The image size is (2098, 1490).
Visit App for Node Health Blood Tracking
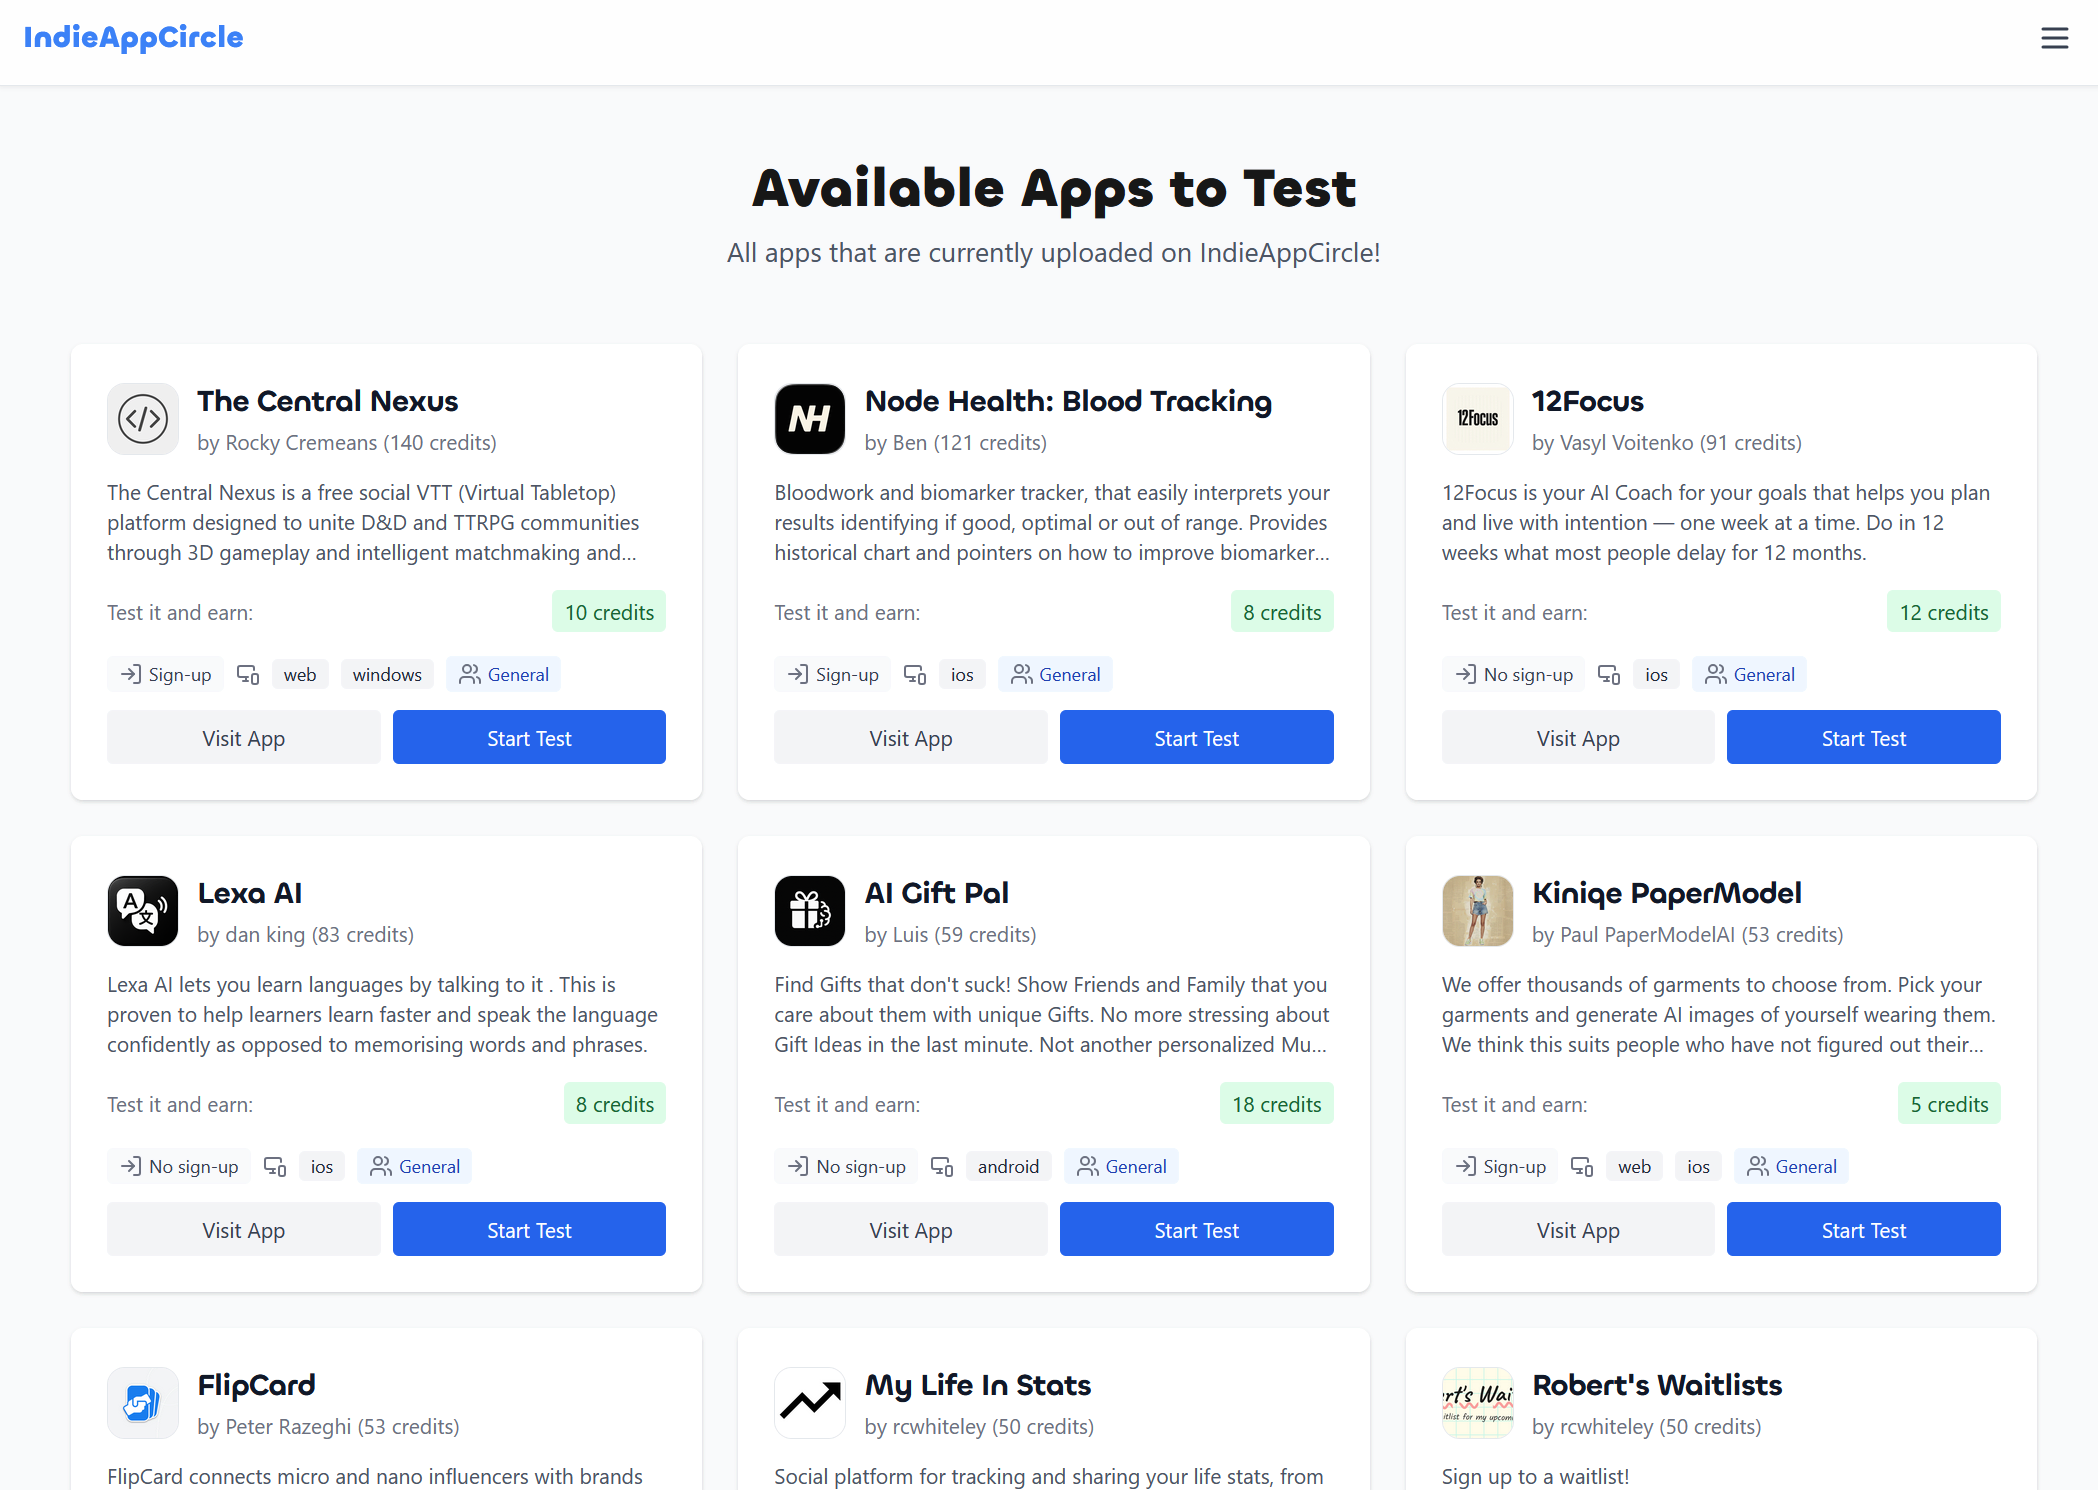910,737
